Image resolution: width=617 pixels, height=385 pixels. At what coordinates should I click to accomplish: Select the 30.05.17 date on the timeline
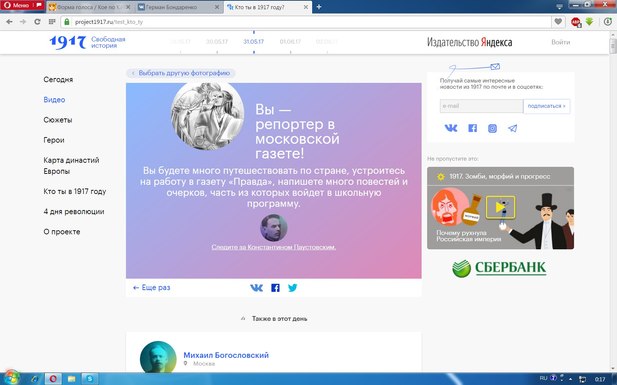[217, 41]
